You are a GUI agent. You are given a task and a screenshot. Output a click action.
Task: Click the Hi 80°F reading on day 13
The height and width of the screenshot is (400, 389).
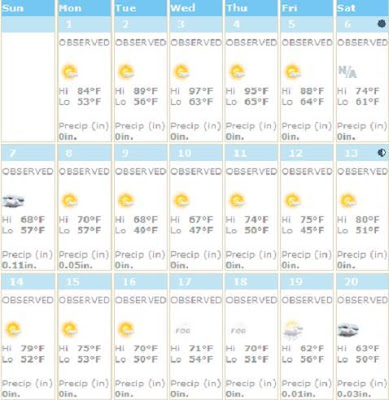coord(358,220)
